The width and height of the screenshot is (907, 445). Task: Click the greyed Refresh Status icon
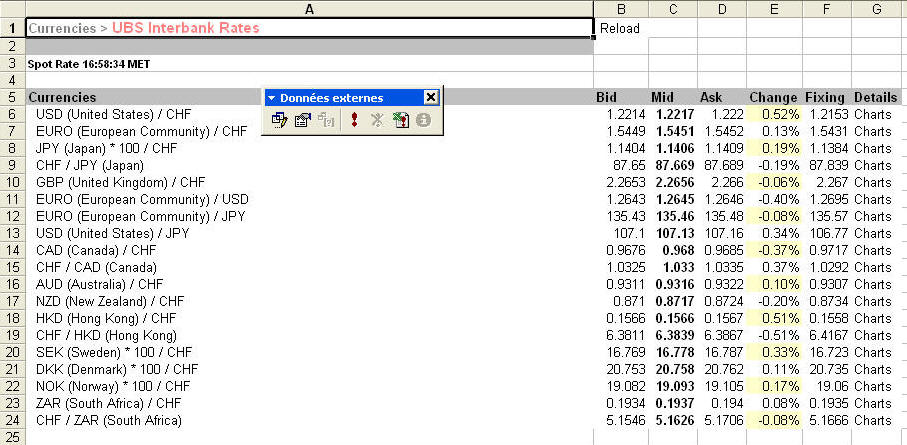coord(423,120)
